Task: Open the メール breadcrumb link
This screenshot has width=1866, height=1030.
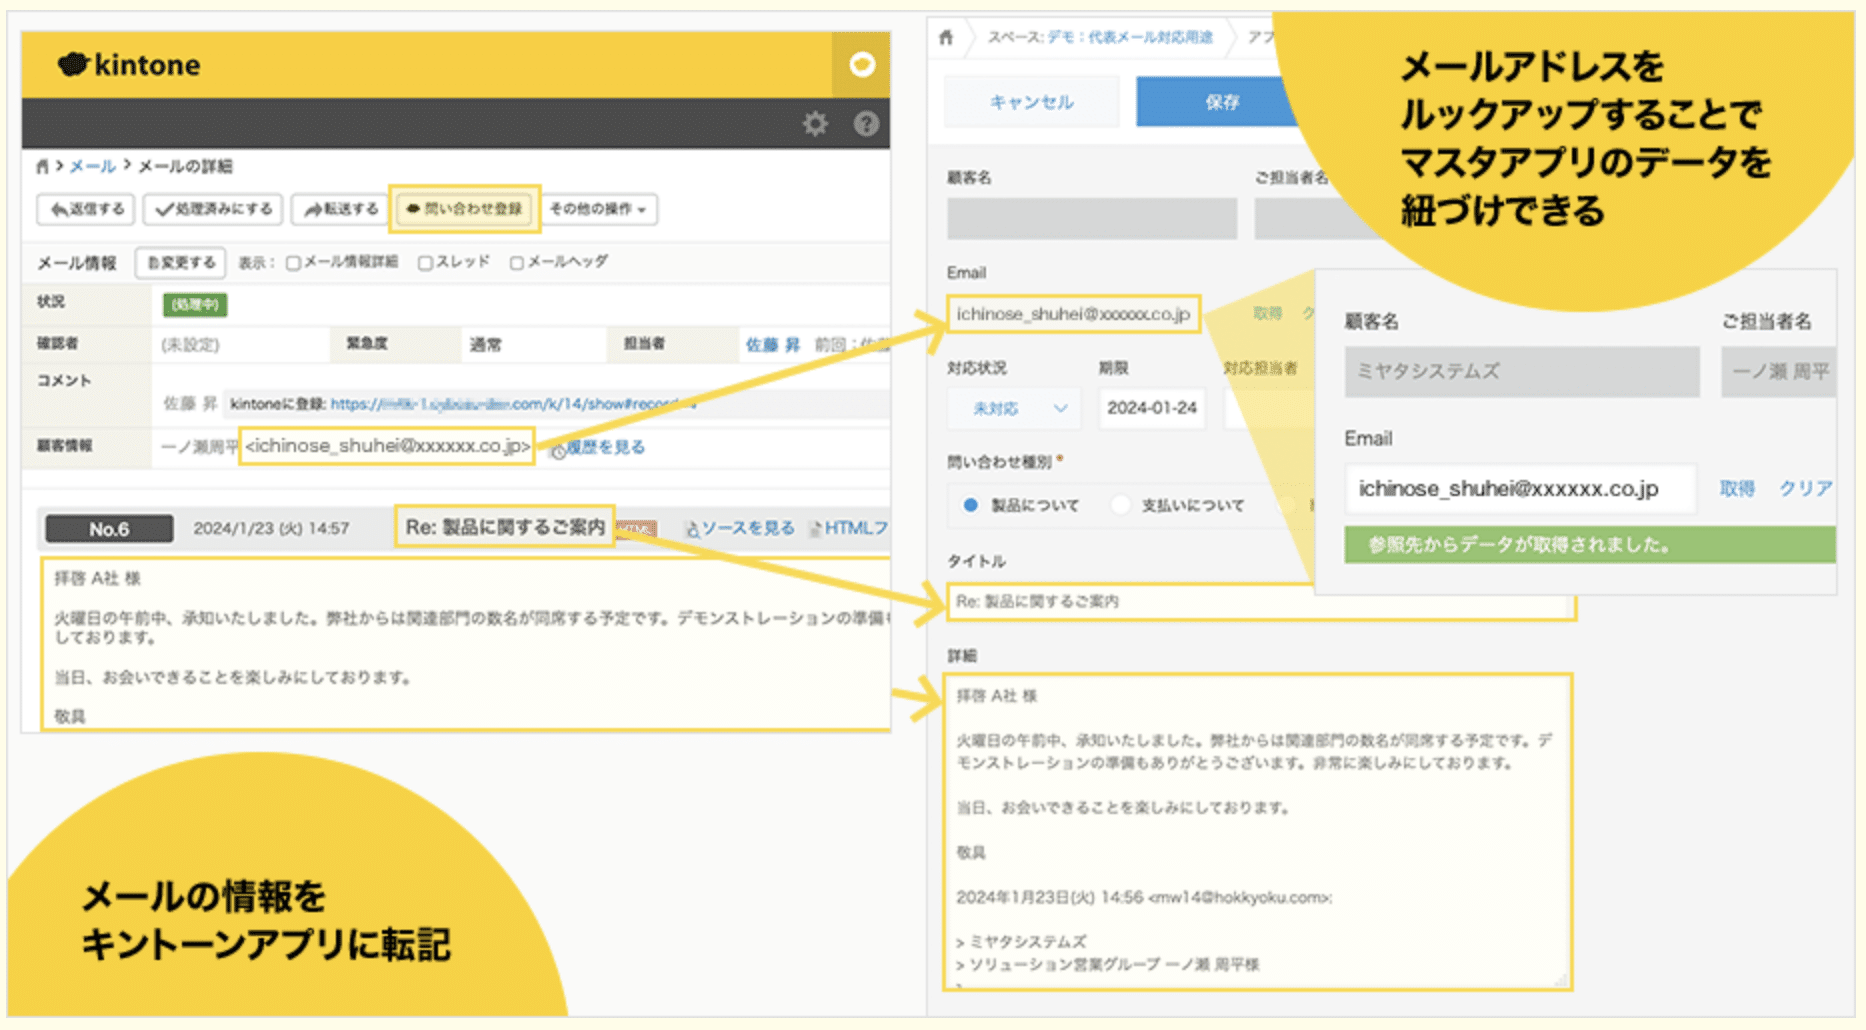Action: point(92,166)
